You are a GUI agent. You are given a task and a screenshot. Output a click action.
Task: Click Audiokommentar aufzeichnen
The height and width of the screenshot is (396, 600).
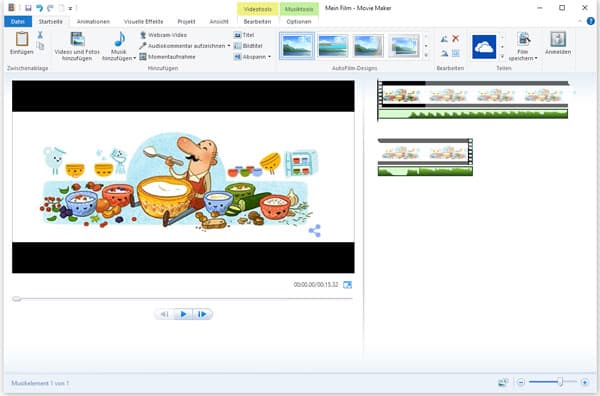pos(182,46)
